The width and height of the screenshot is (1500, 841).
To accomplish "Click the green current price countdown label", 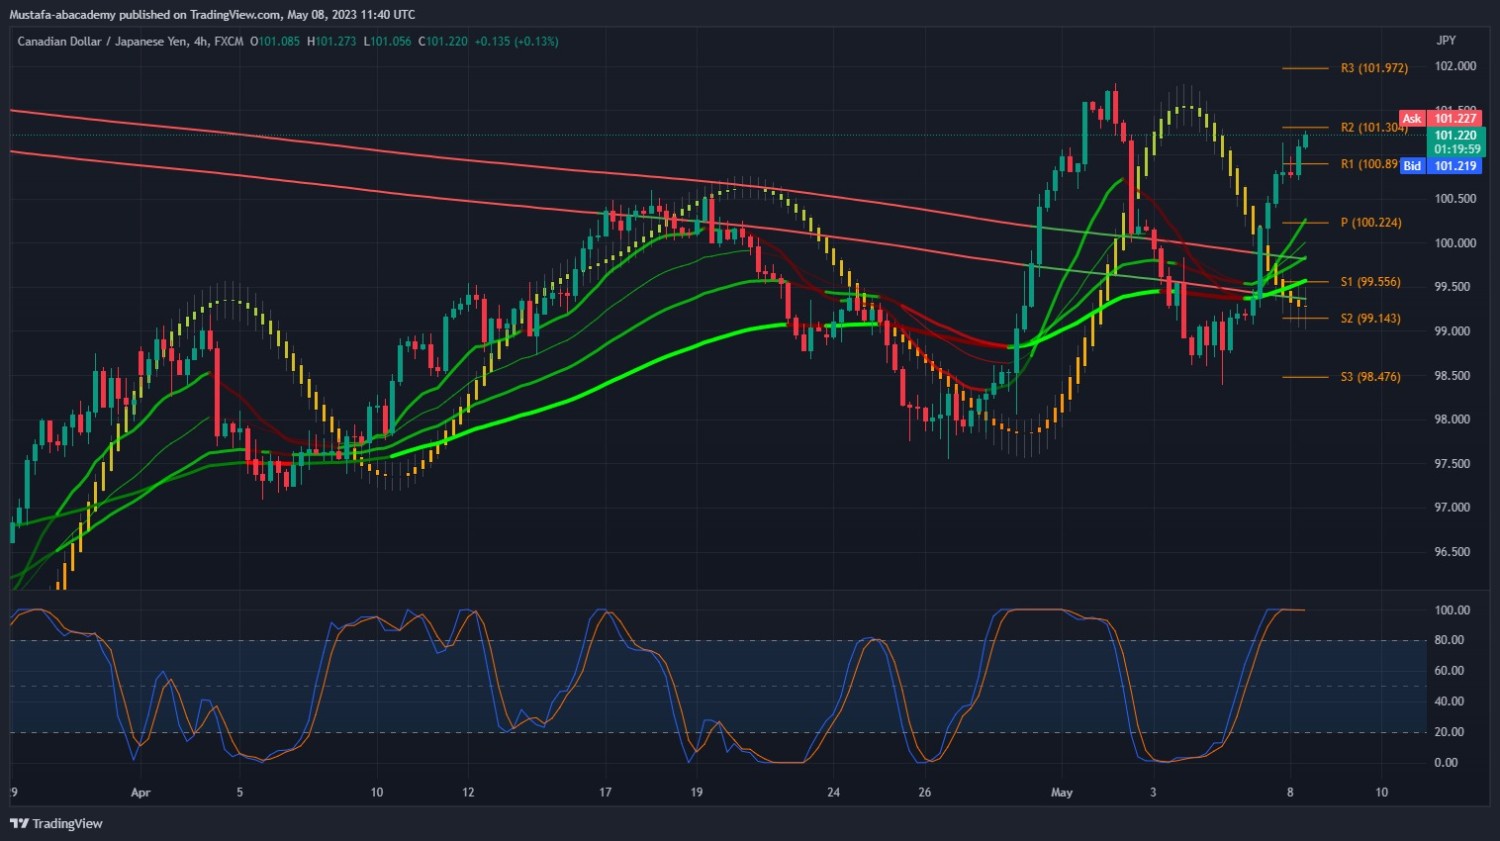I will [1456, 142].
